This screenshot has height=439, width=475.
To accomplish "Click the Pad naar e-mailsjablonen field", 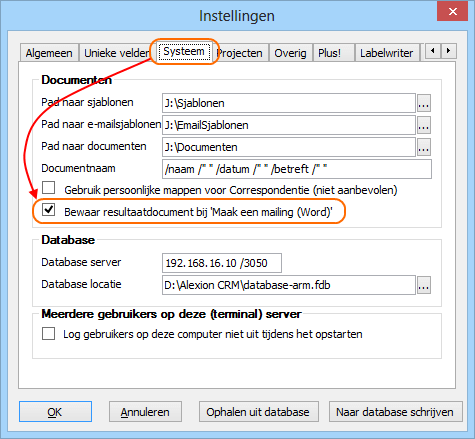I will tap(289, 125).
